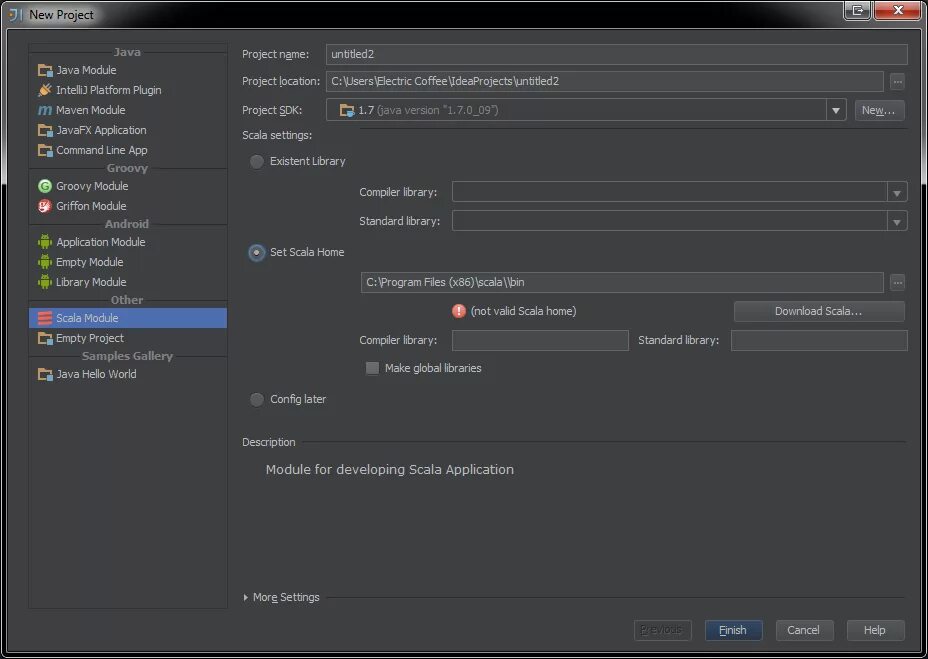928x659 pixels.
Task: Click the JavaFX Application folder icon
Action: 45,130
